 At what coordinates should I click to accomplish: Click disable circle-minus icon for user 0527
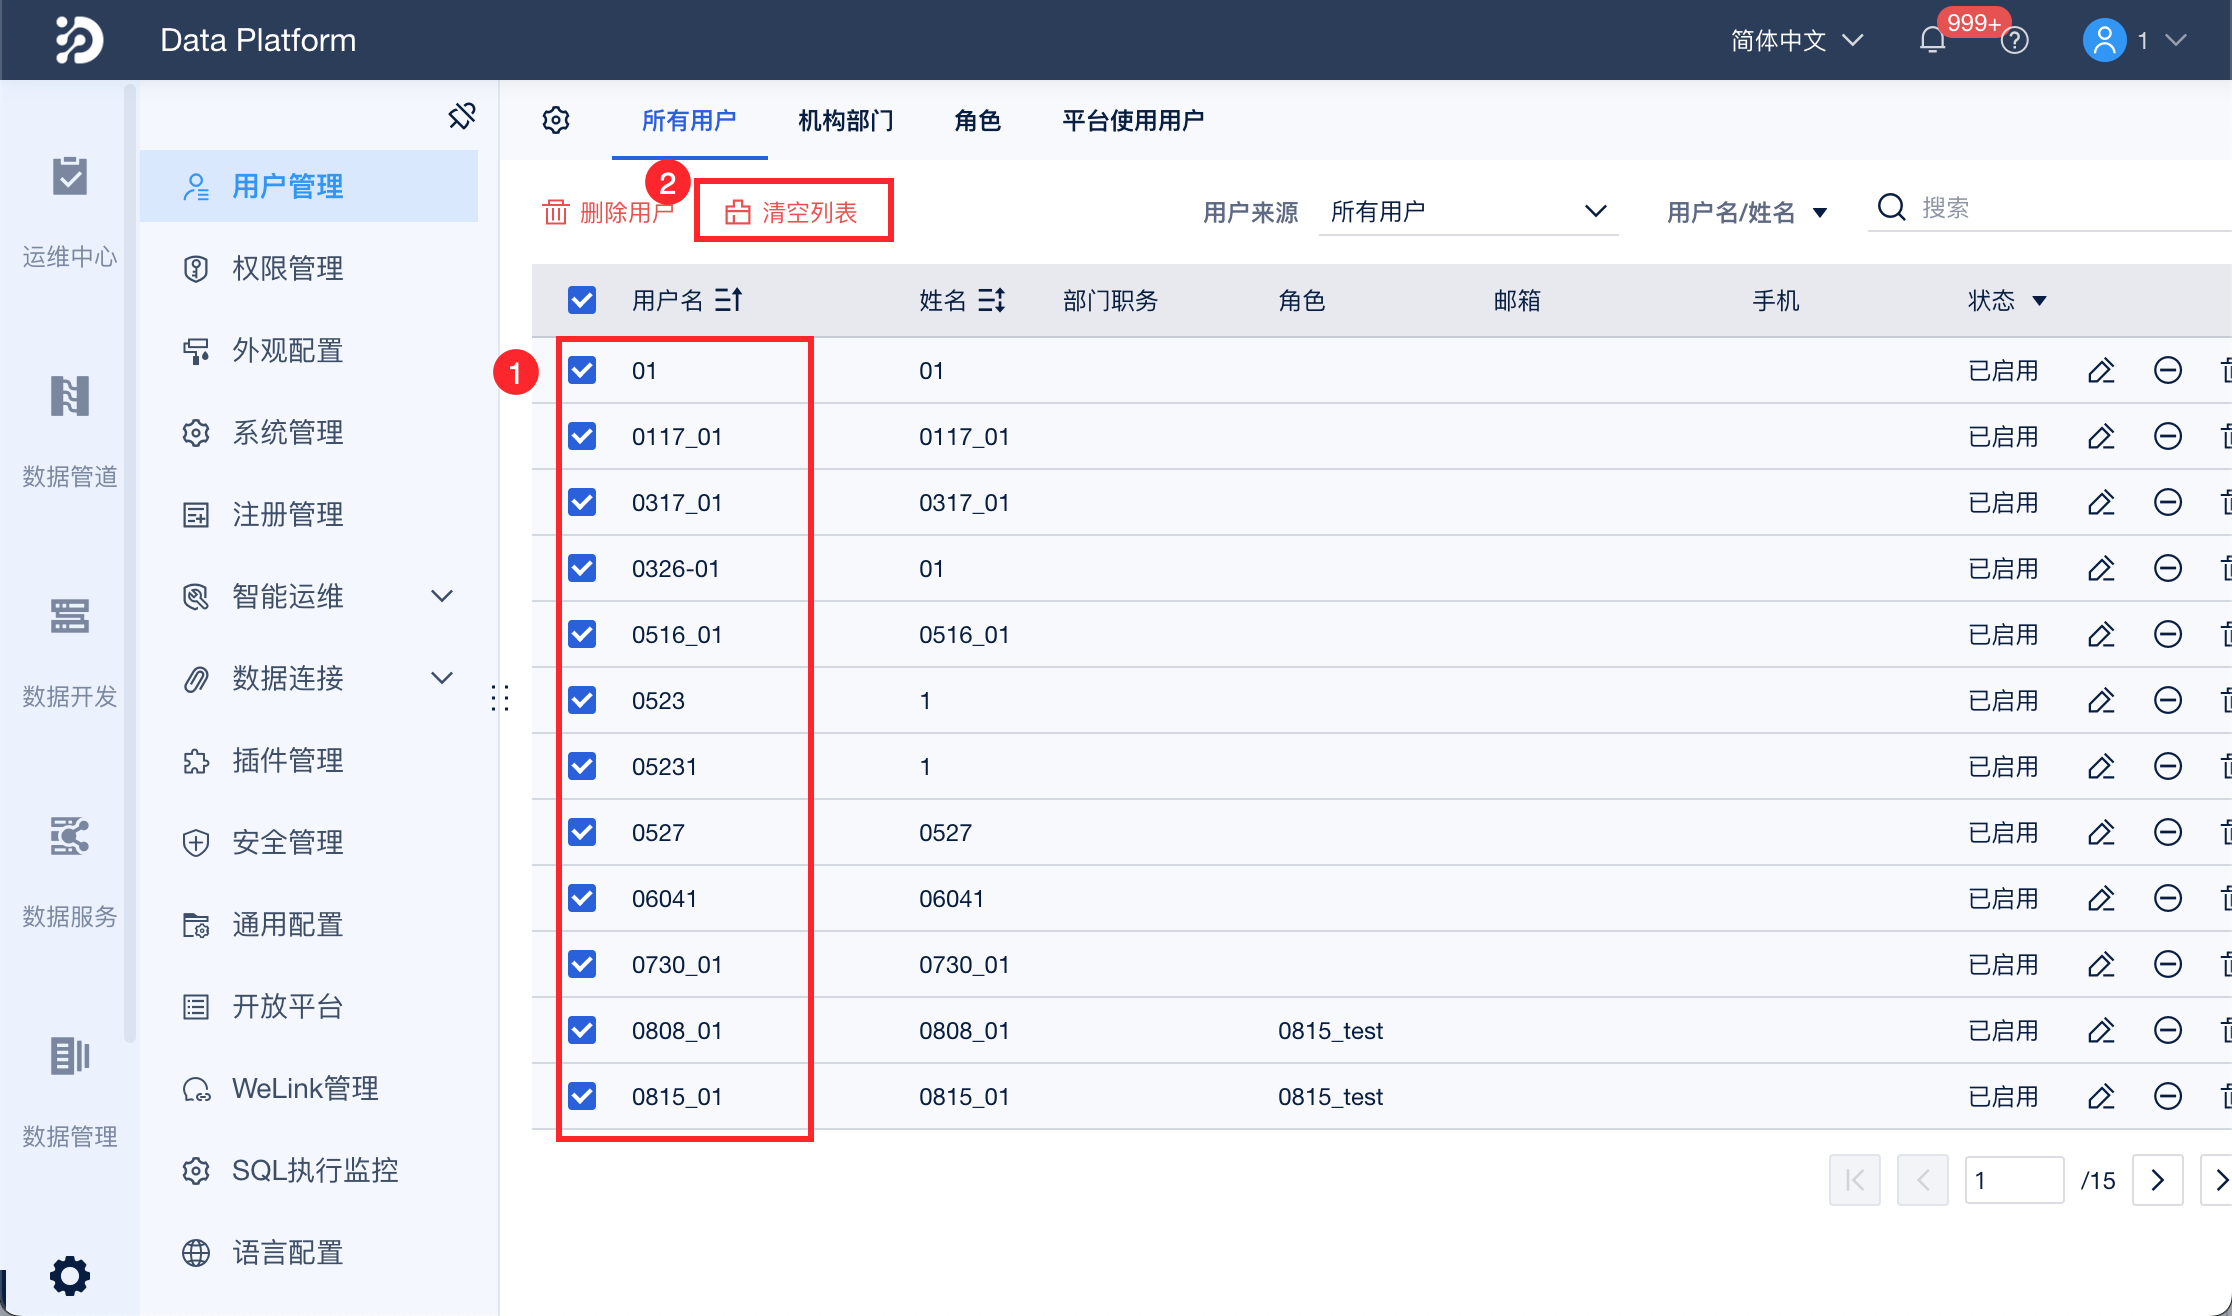tap(2167, 832)
